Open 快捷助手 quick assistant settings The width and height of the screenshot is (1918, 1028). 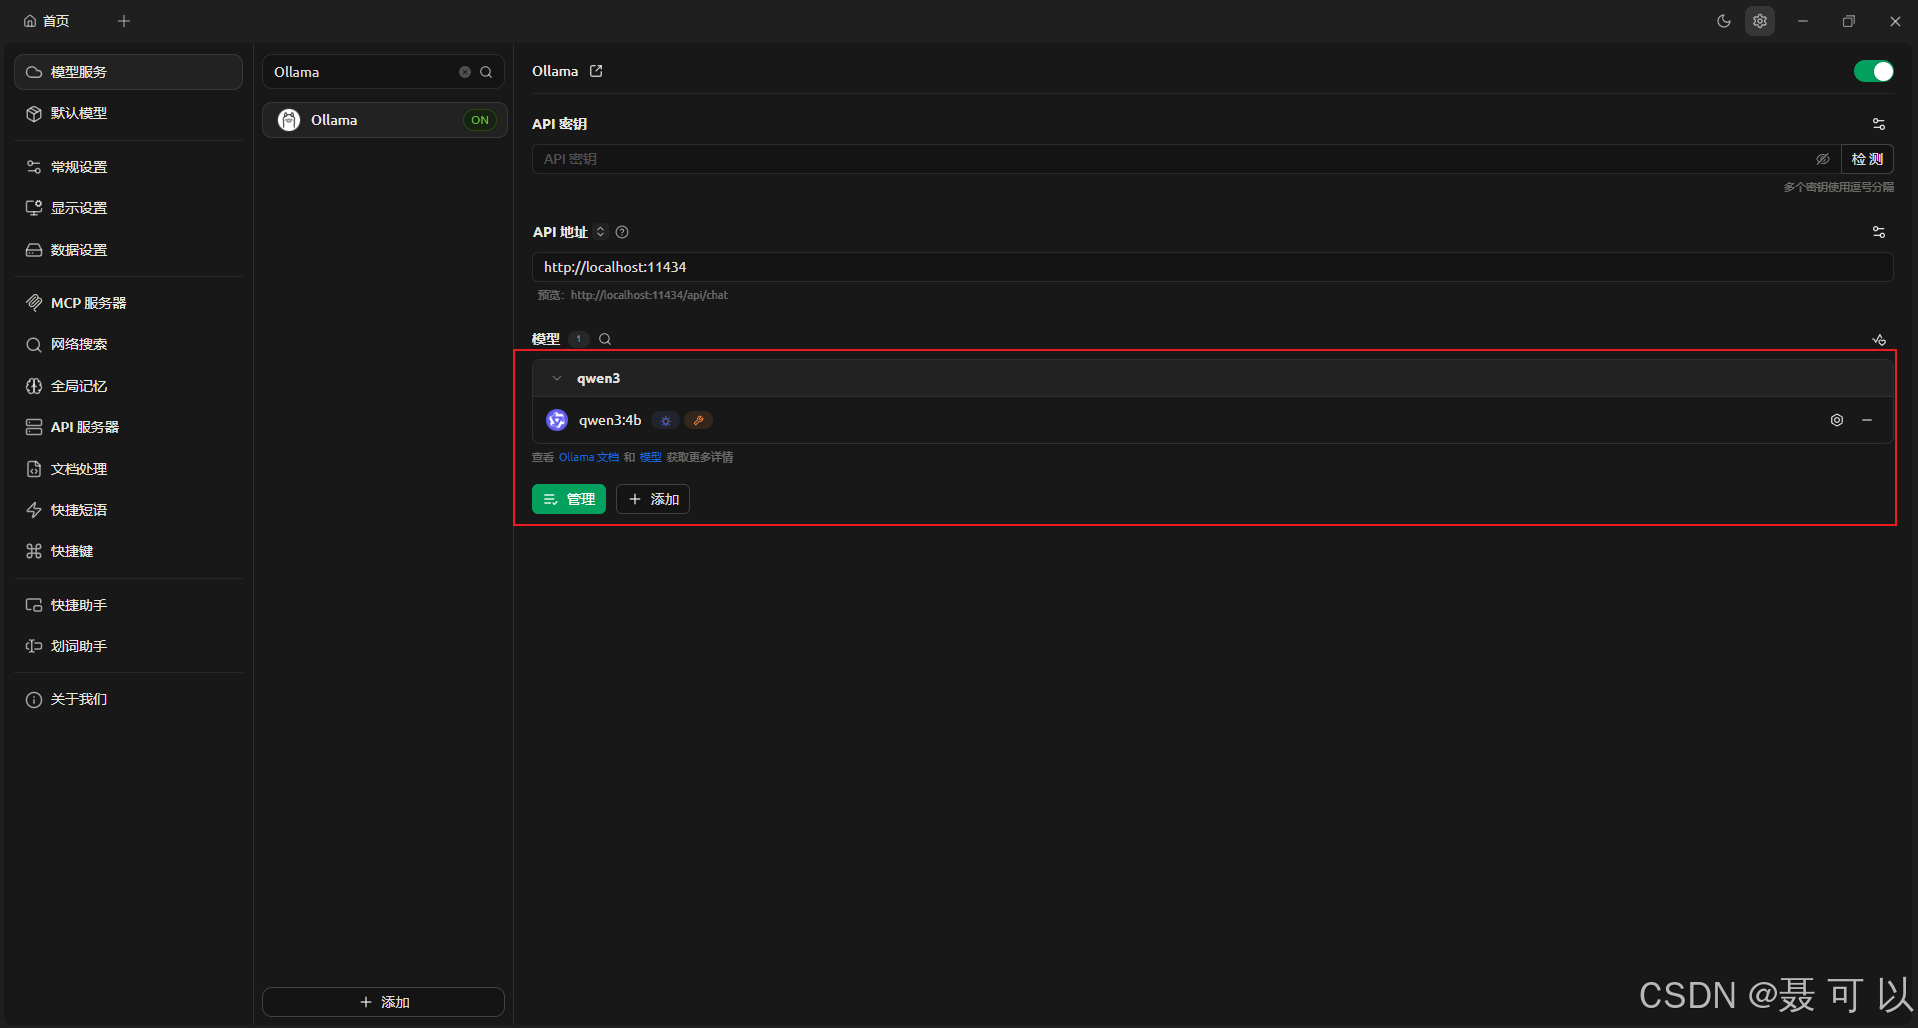point(128,605)
